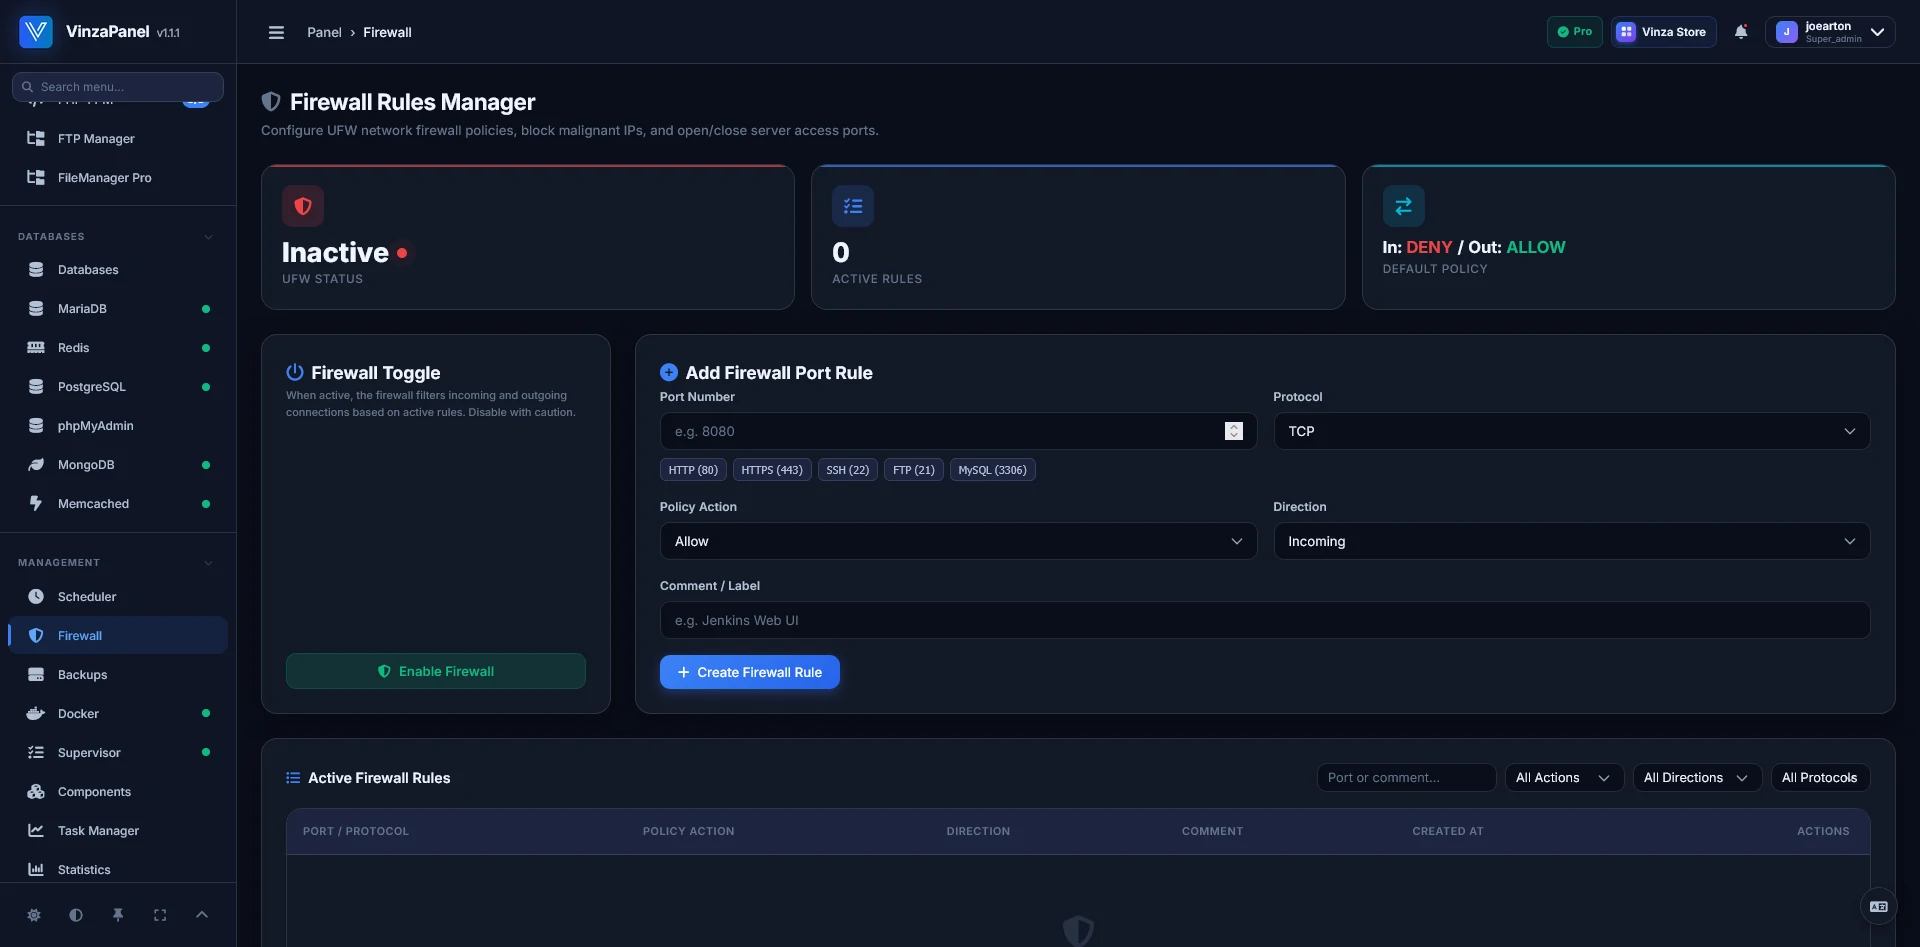
Task: Click Enable Firewall button
Action: [x=436, y=671]
